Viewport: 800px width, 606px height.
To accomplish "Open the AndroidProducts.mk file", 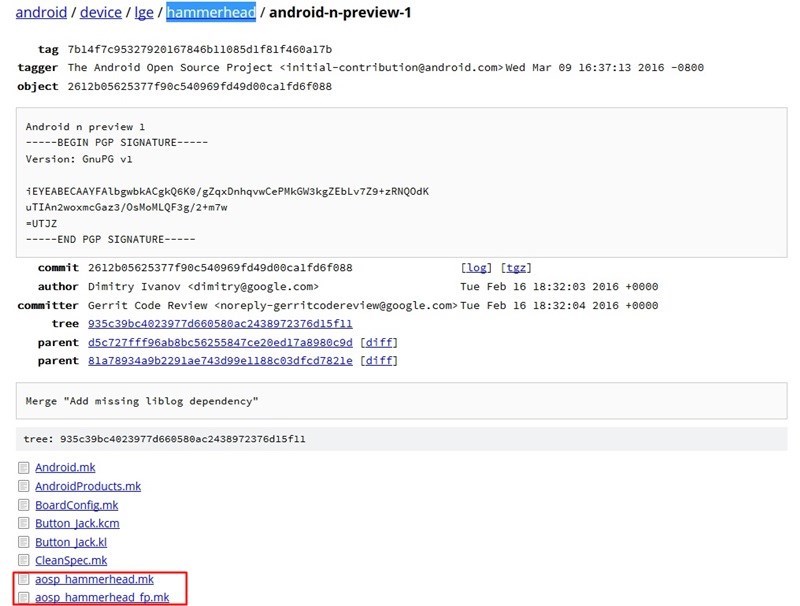I will (x=88, y=486).
